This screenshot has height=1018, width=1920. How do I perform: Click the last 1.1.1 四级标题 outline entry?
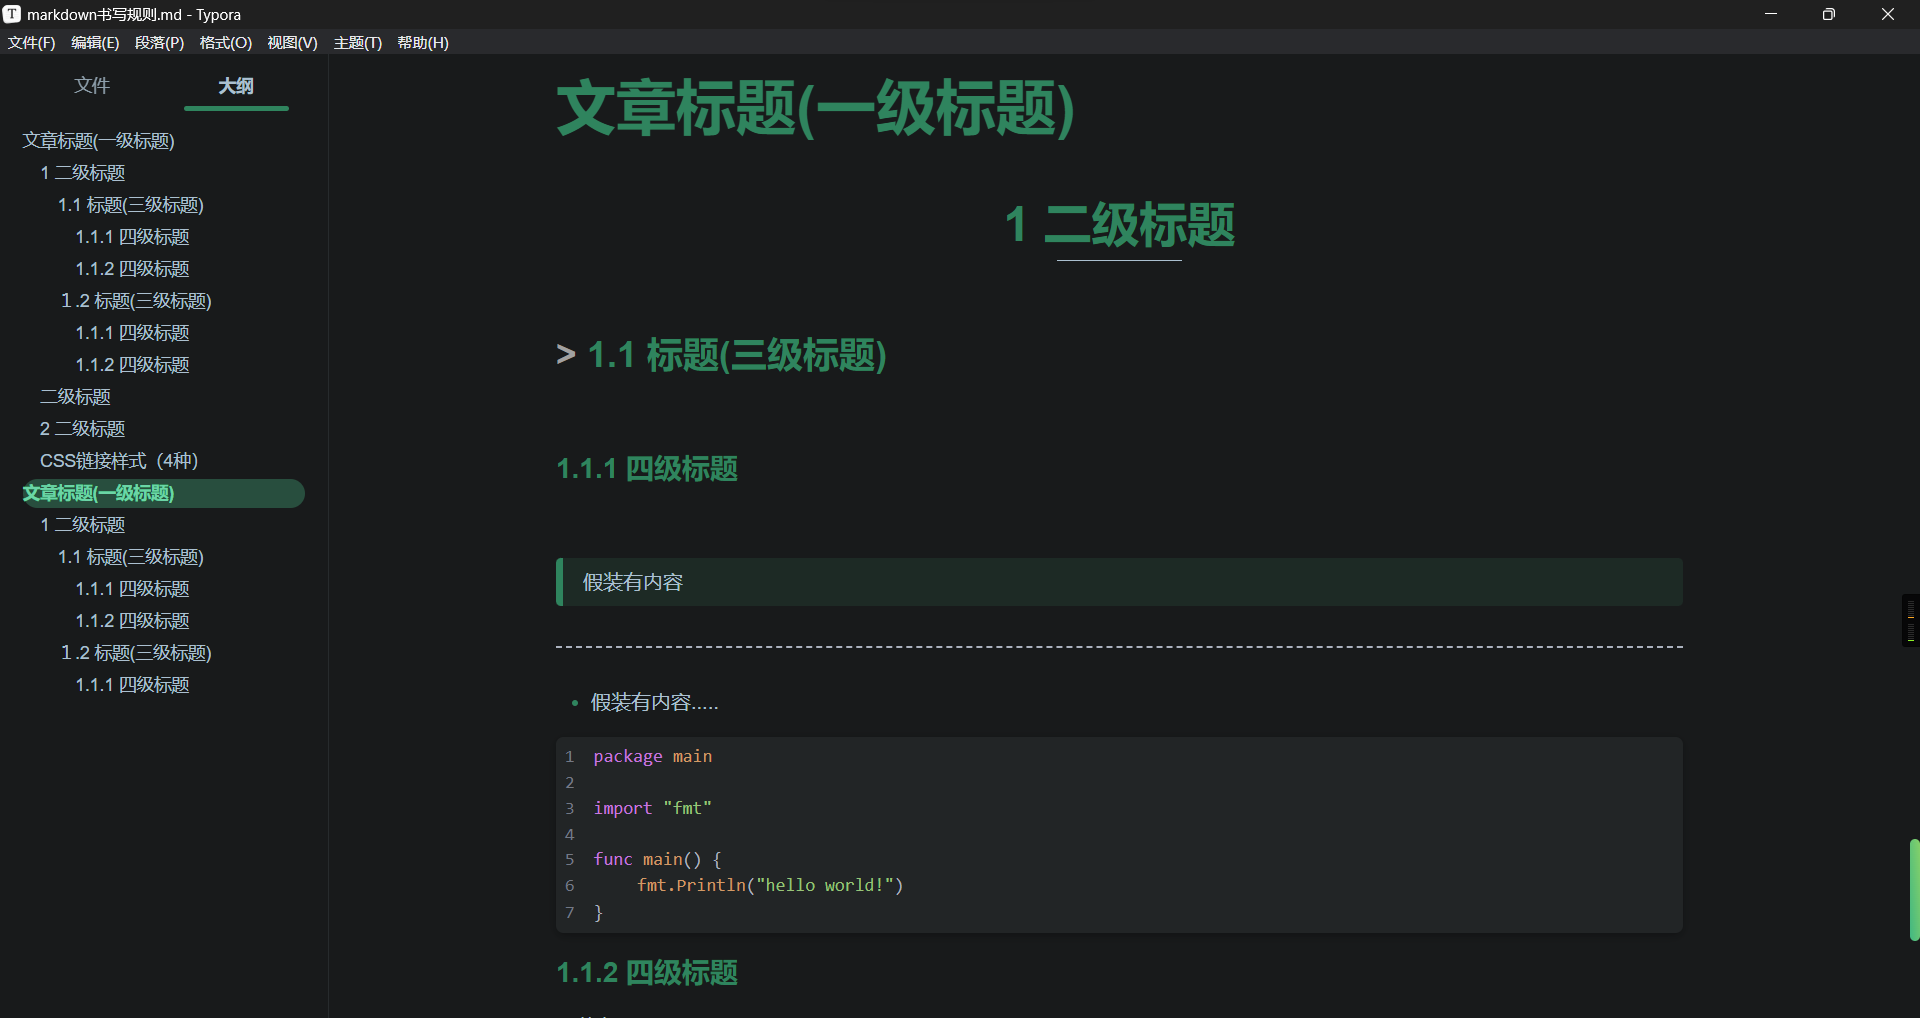(x=132, y=685)
